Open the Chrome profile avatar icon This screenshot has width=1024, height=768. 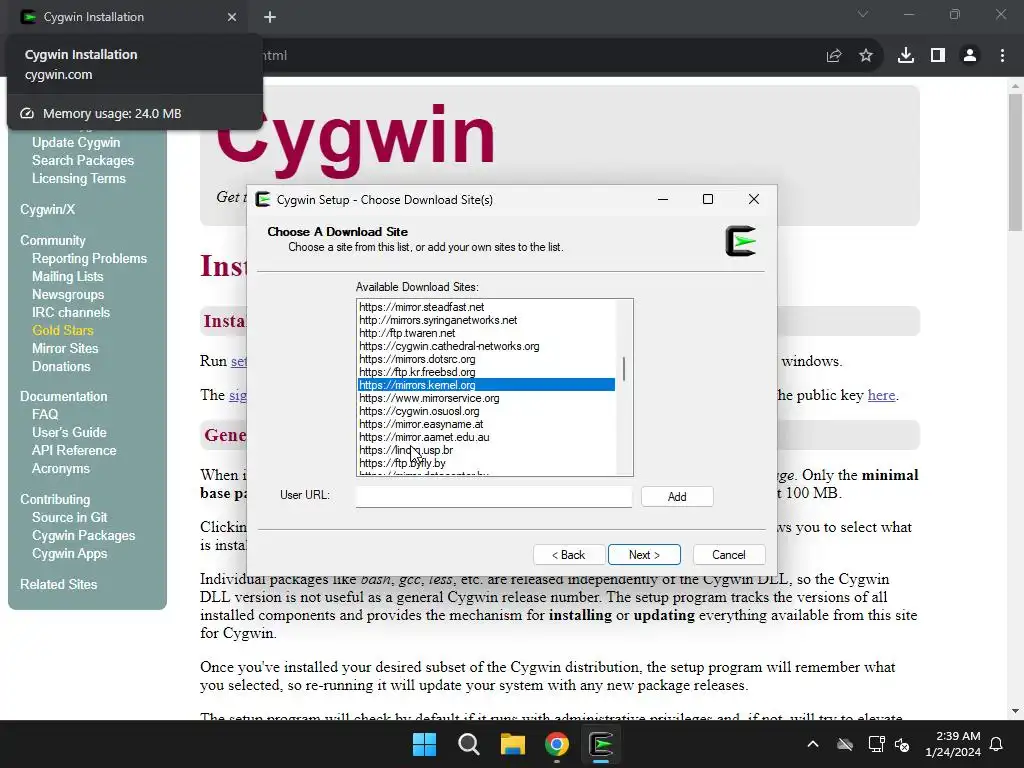click(970, 56)
